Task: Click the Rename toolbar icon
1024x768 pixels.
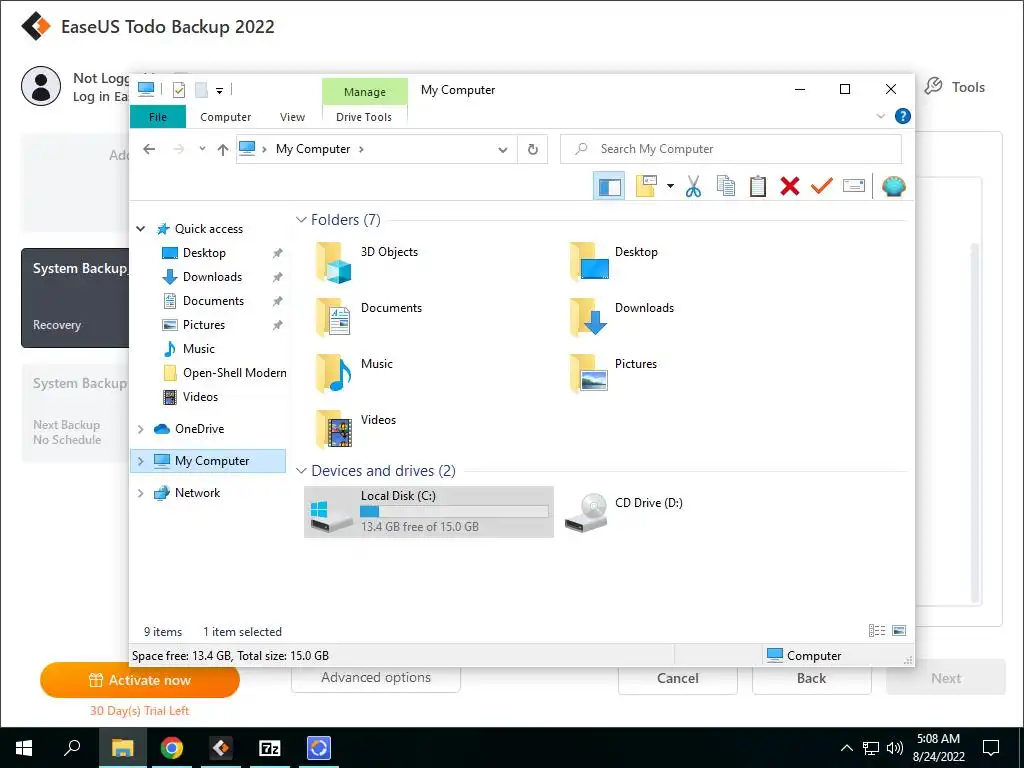Action: (854, 187)
